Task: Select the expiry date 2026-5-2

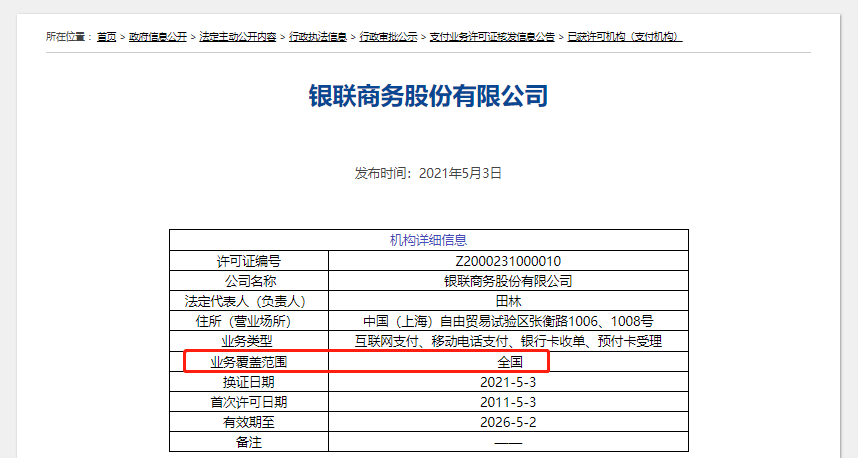Action: coord(508,422)
